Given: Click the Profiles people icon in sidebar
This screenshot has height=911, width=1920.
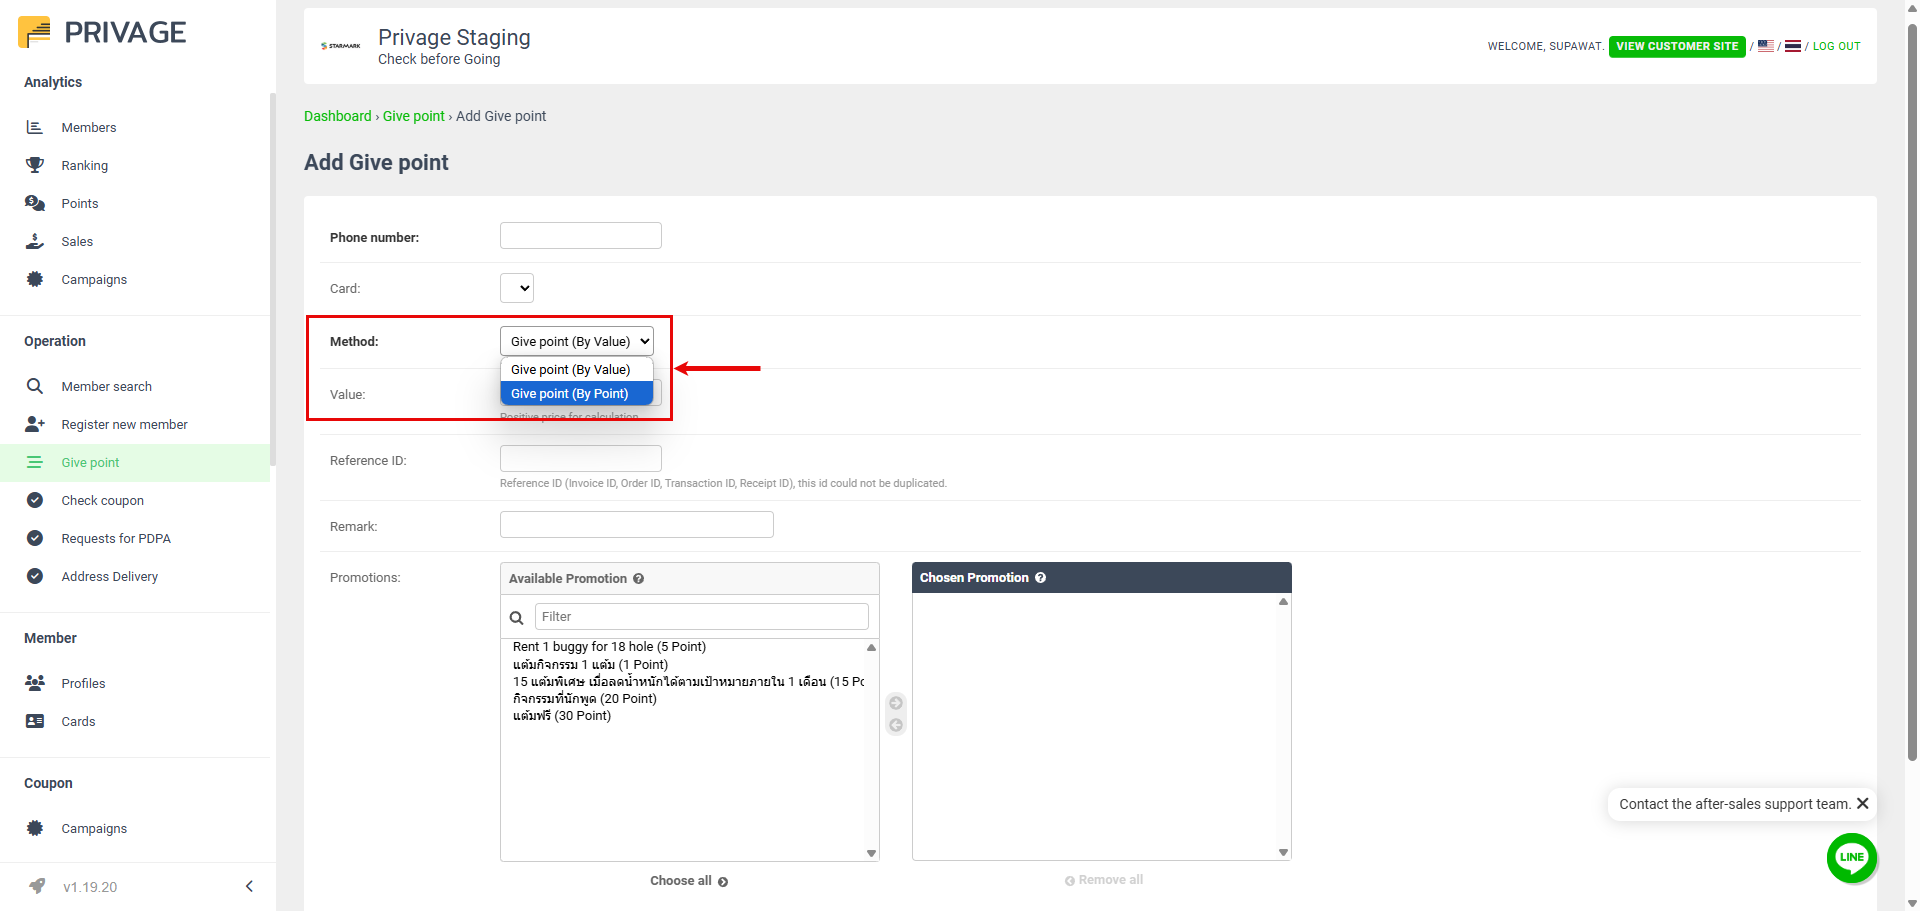Looking at the screenshot, I should [35, 683].
